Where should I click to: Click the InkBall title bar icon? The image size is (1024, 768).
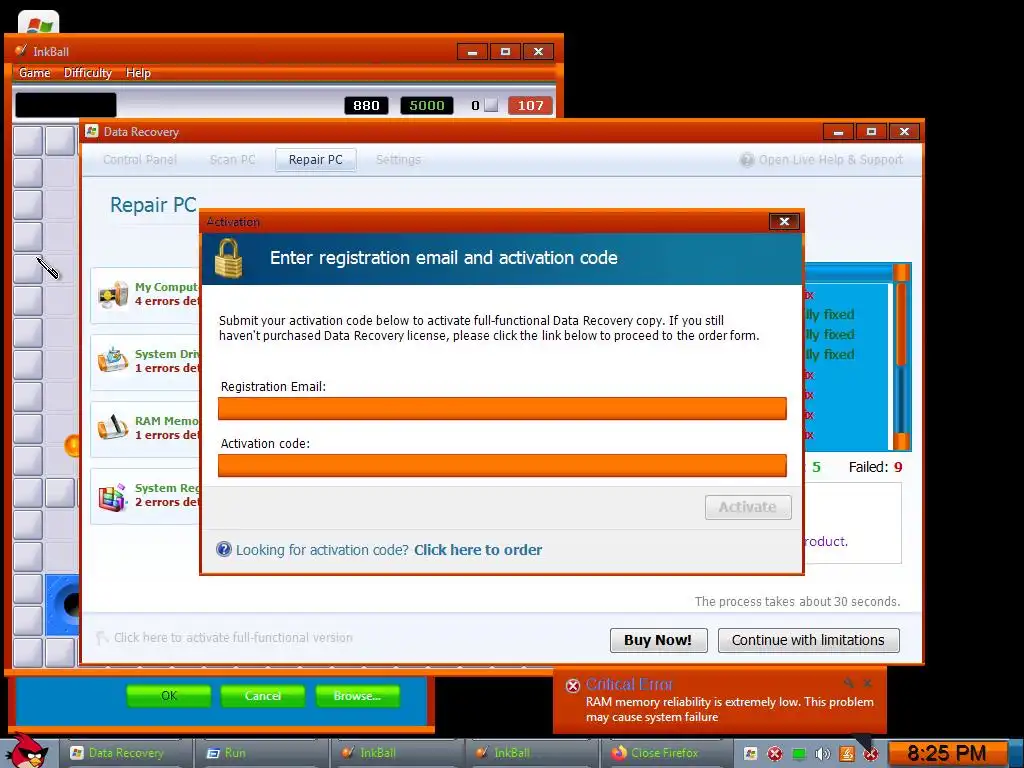(22, 51)
